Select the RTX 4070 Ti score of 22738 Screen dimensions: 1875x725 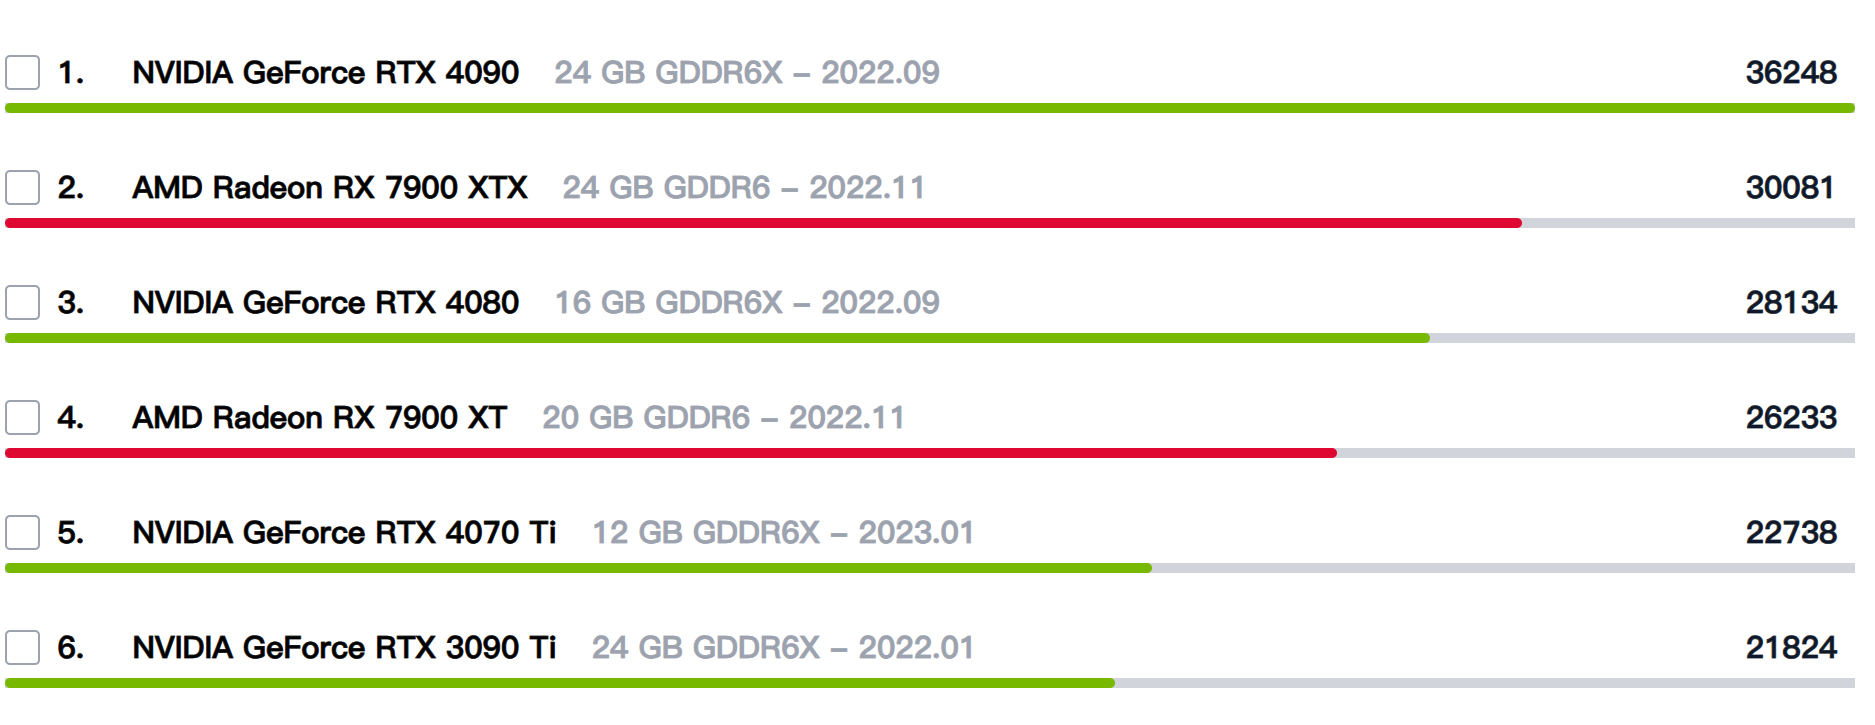1791,533
